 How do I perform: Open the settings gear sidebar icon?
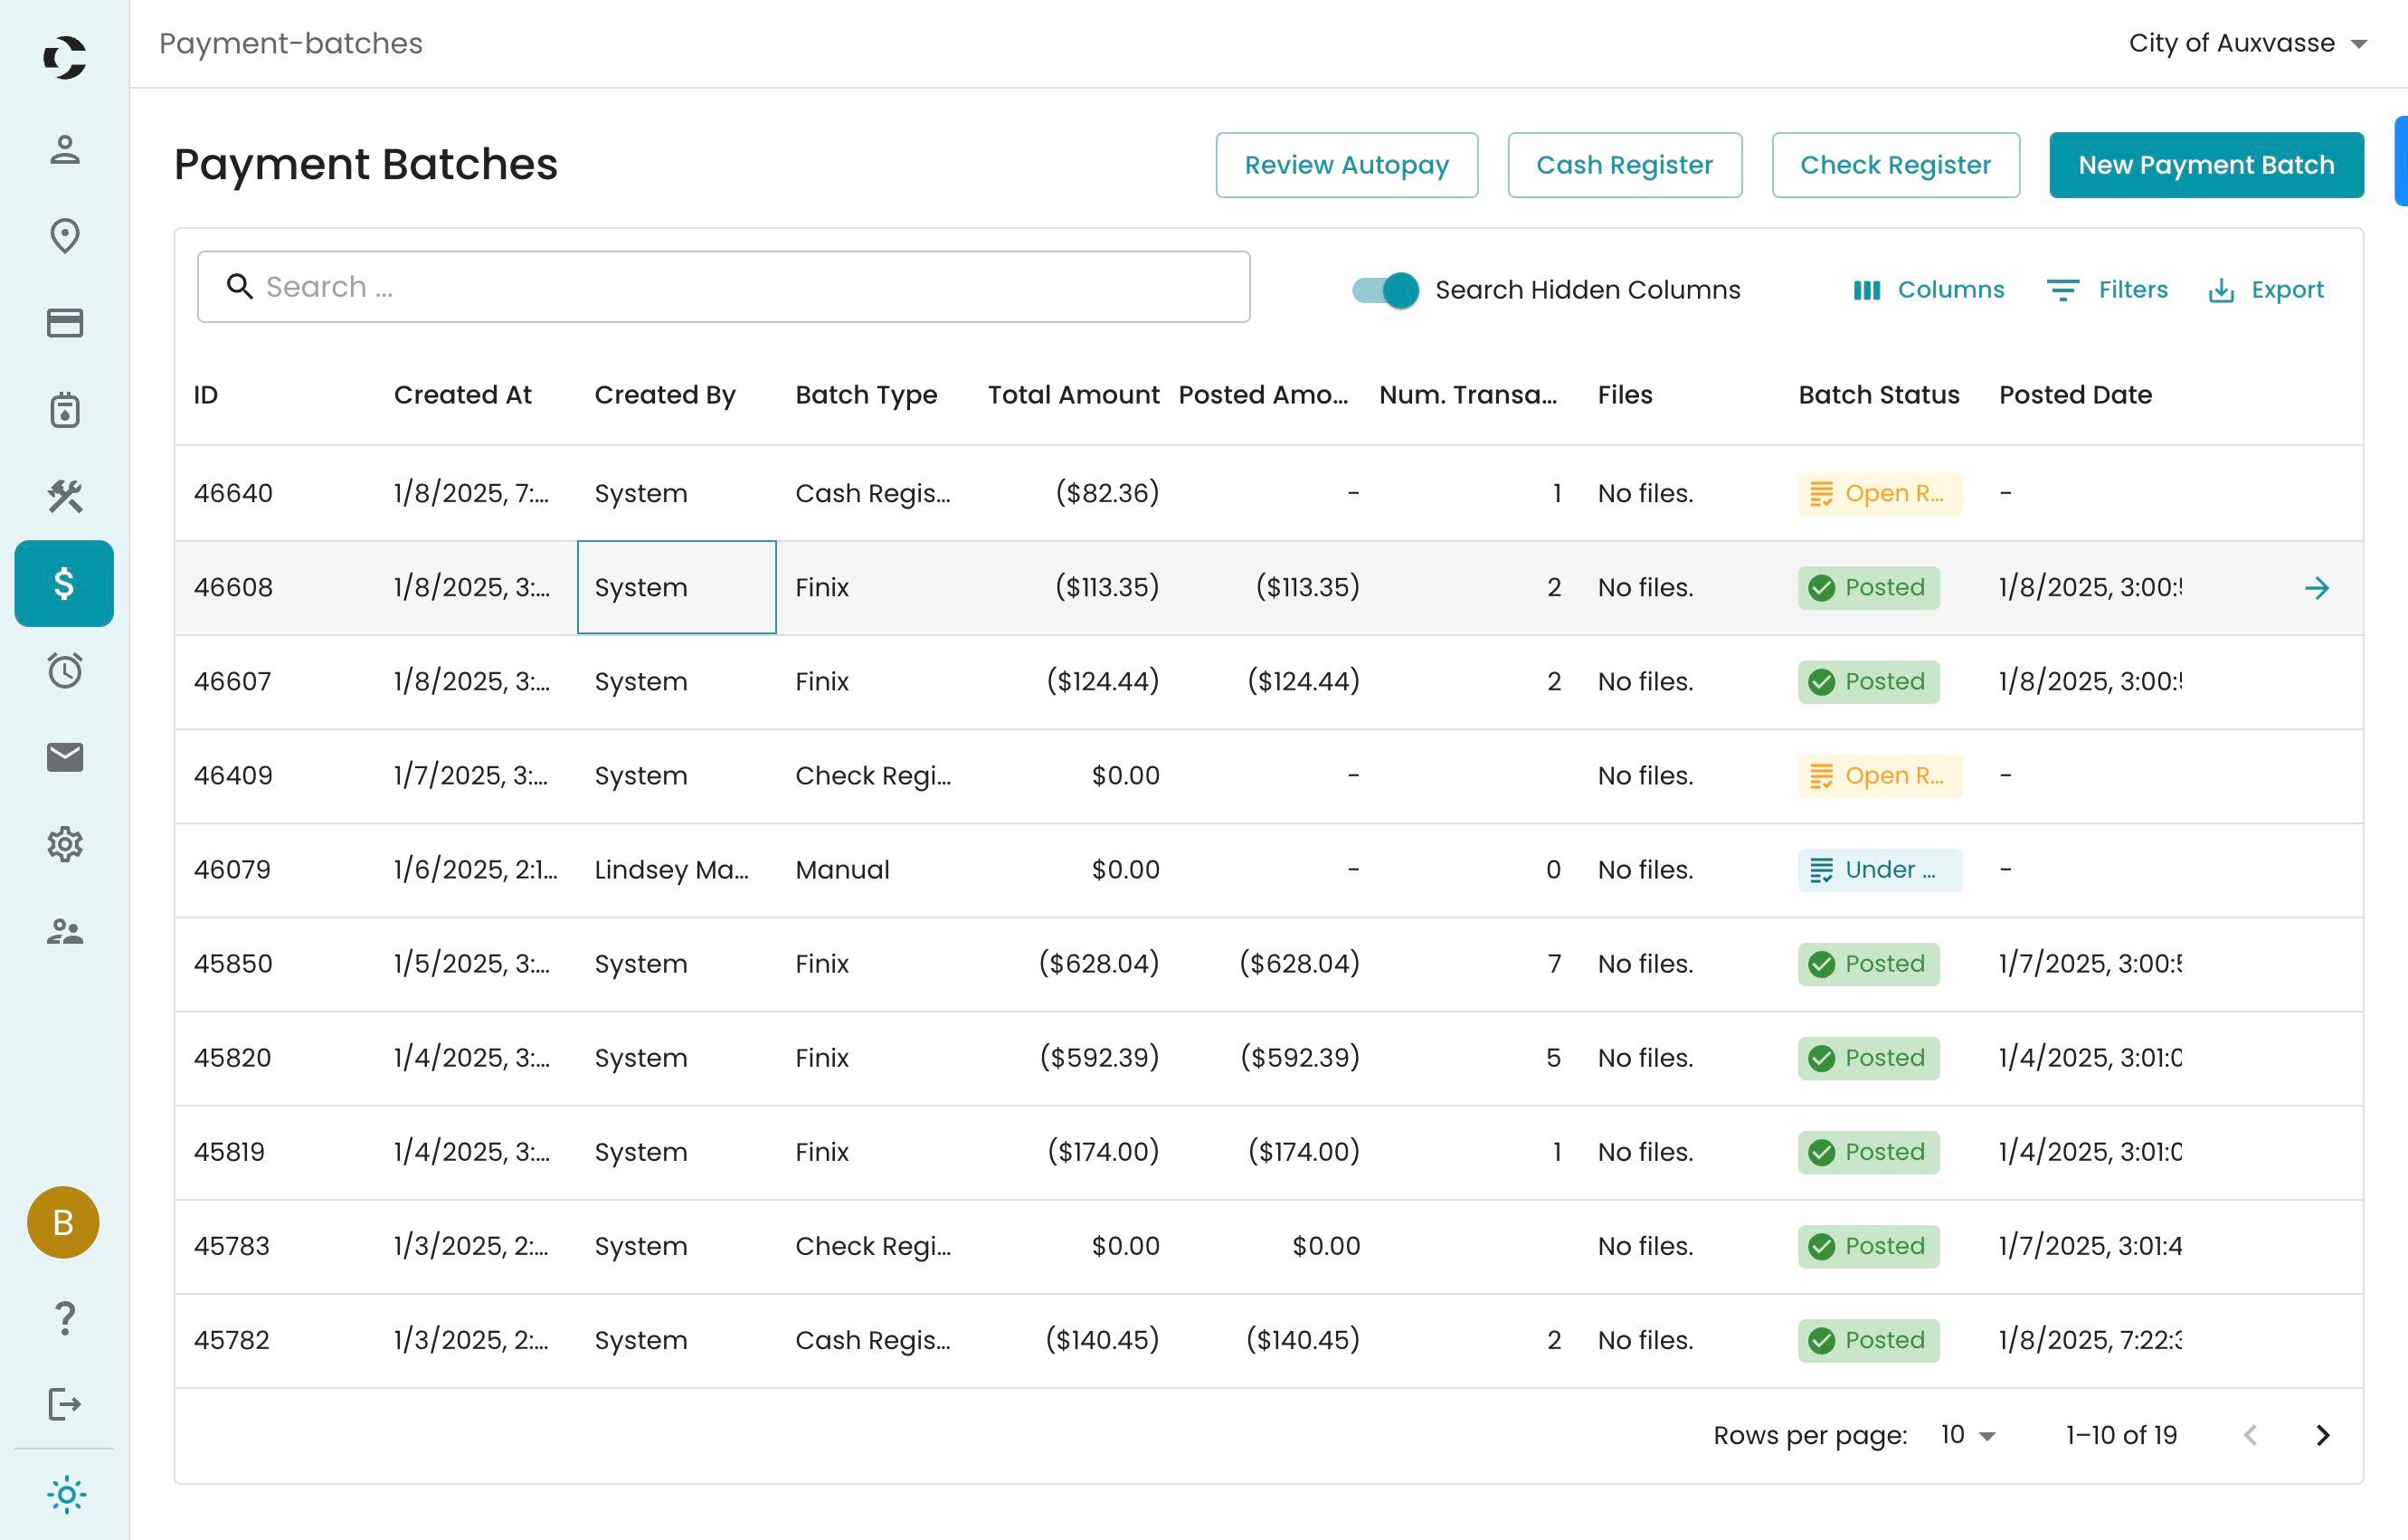click(x=65, y=844)
